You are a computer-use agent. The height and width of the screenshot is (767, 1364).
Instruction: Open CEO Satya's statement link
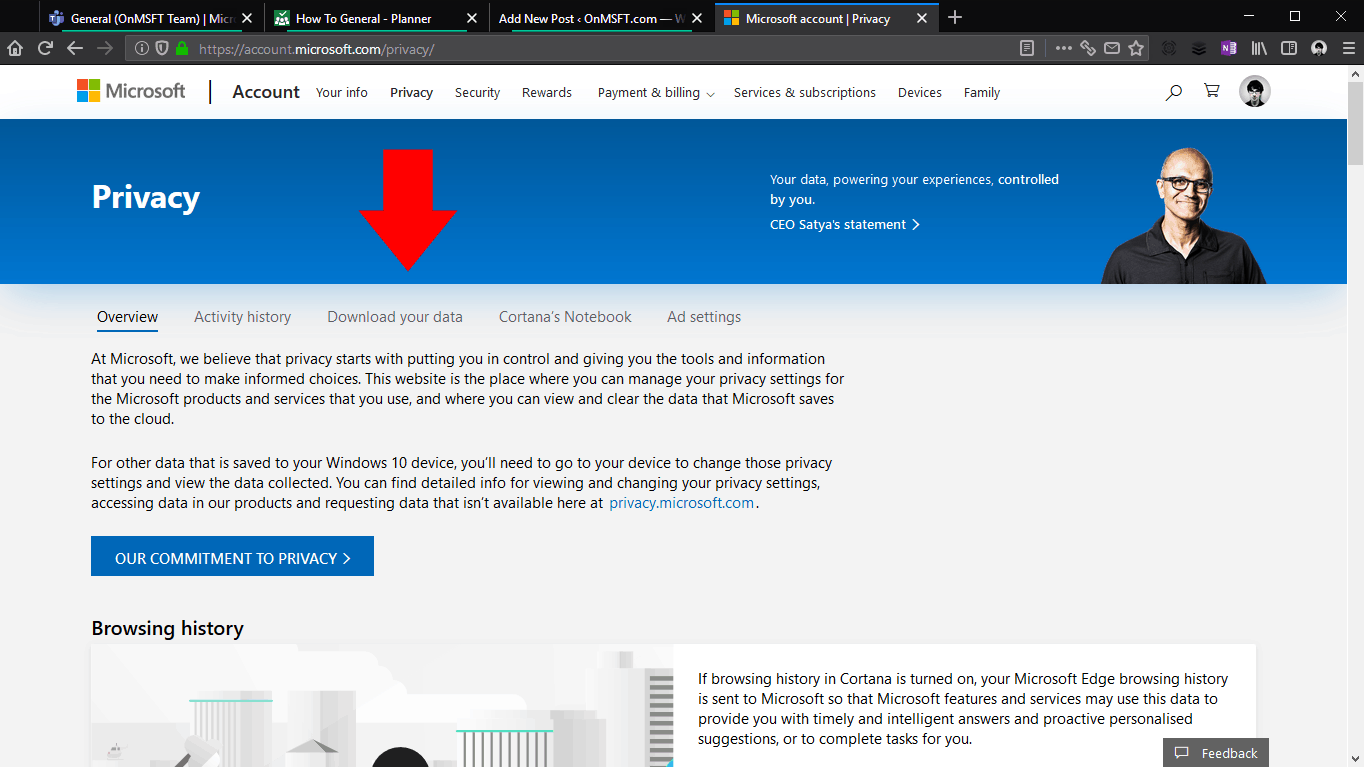tap(845, 224)
